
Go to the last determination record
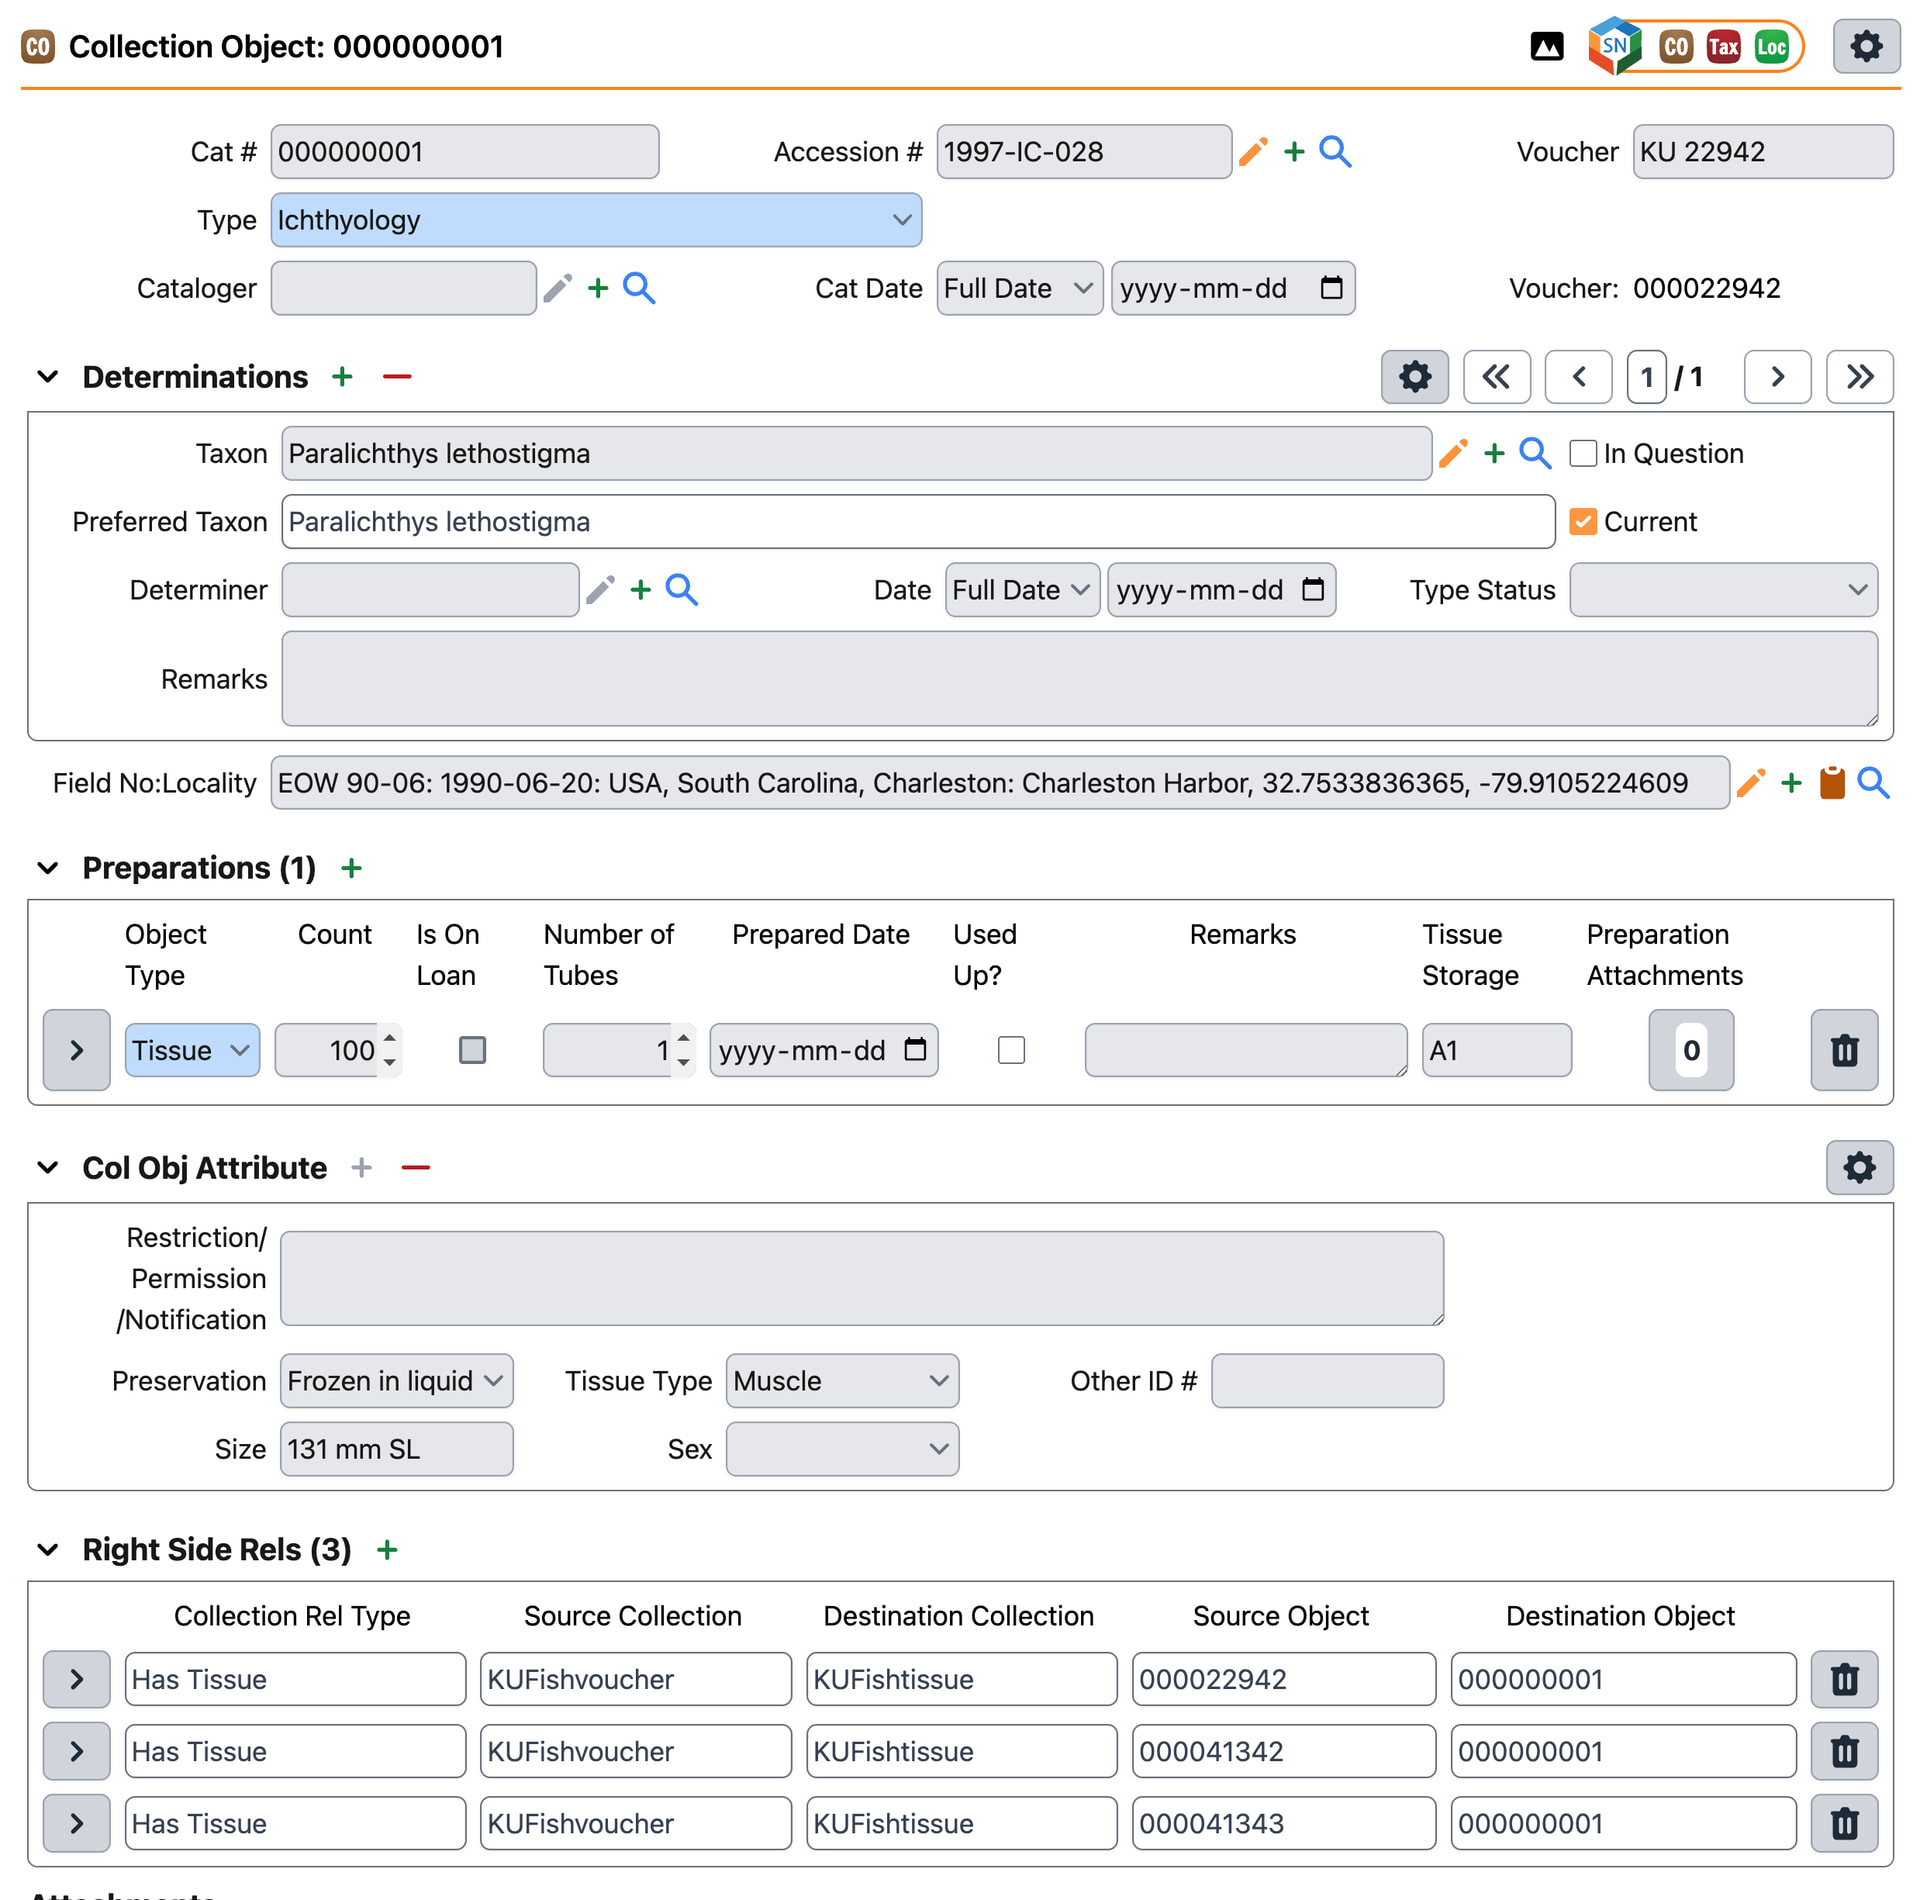[x=1859, y=377]
